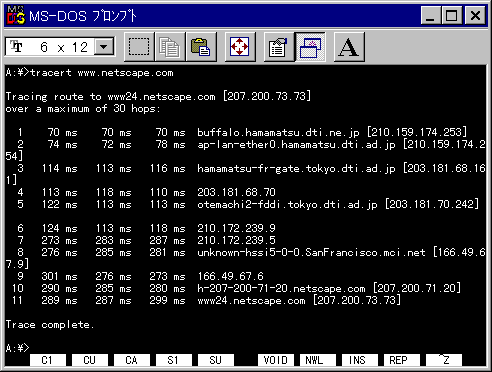Click the SU function key label

pos(216,360)
